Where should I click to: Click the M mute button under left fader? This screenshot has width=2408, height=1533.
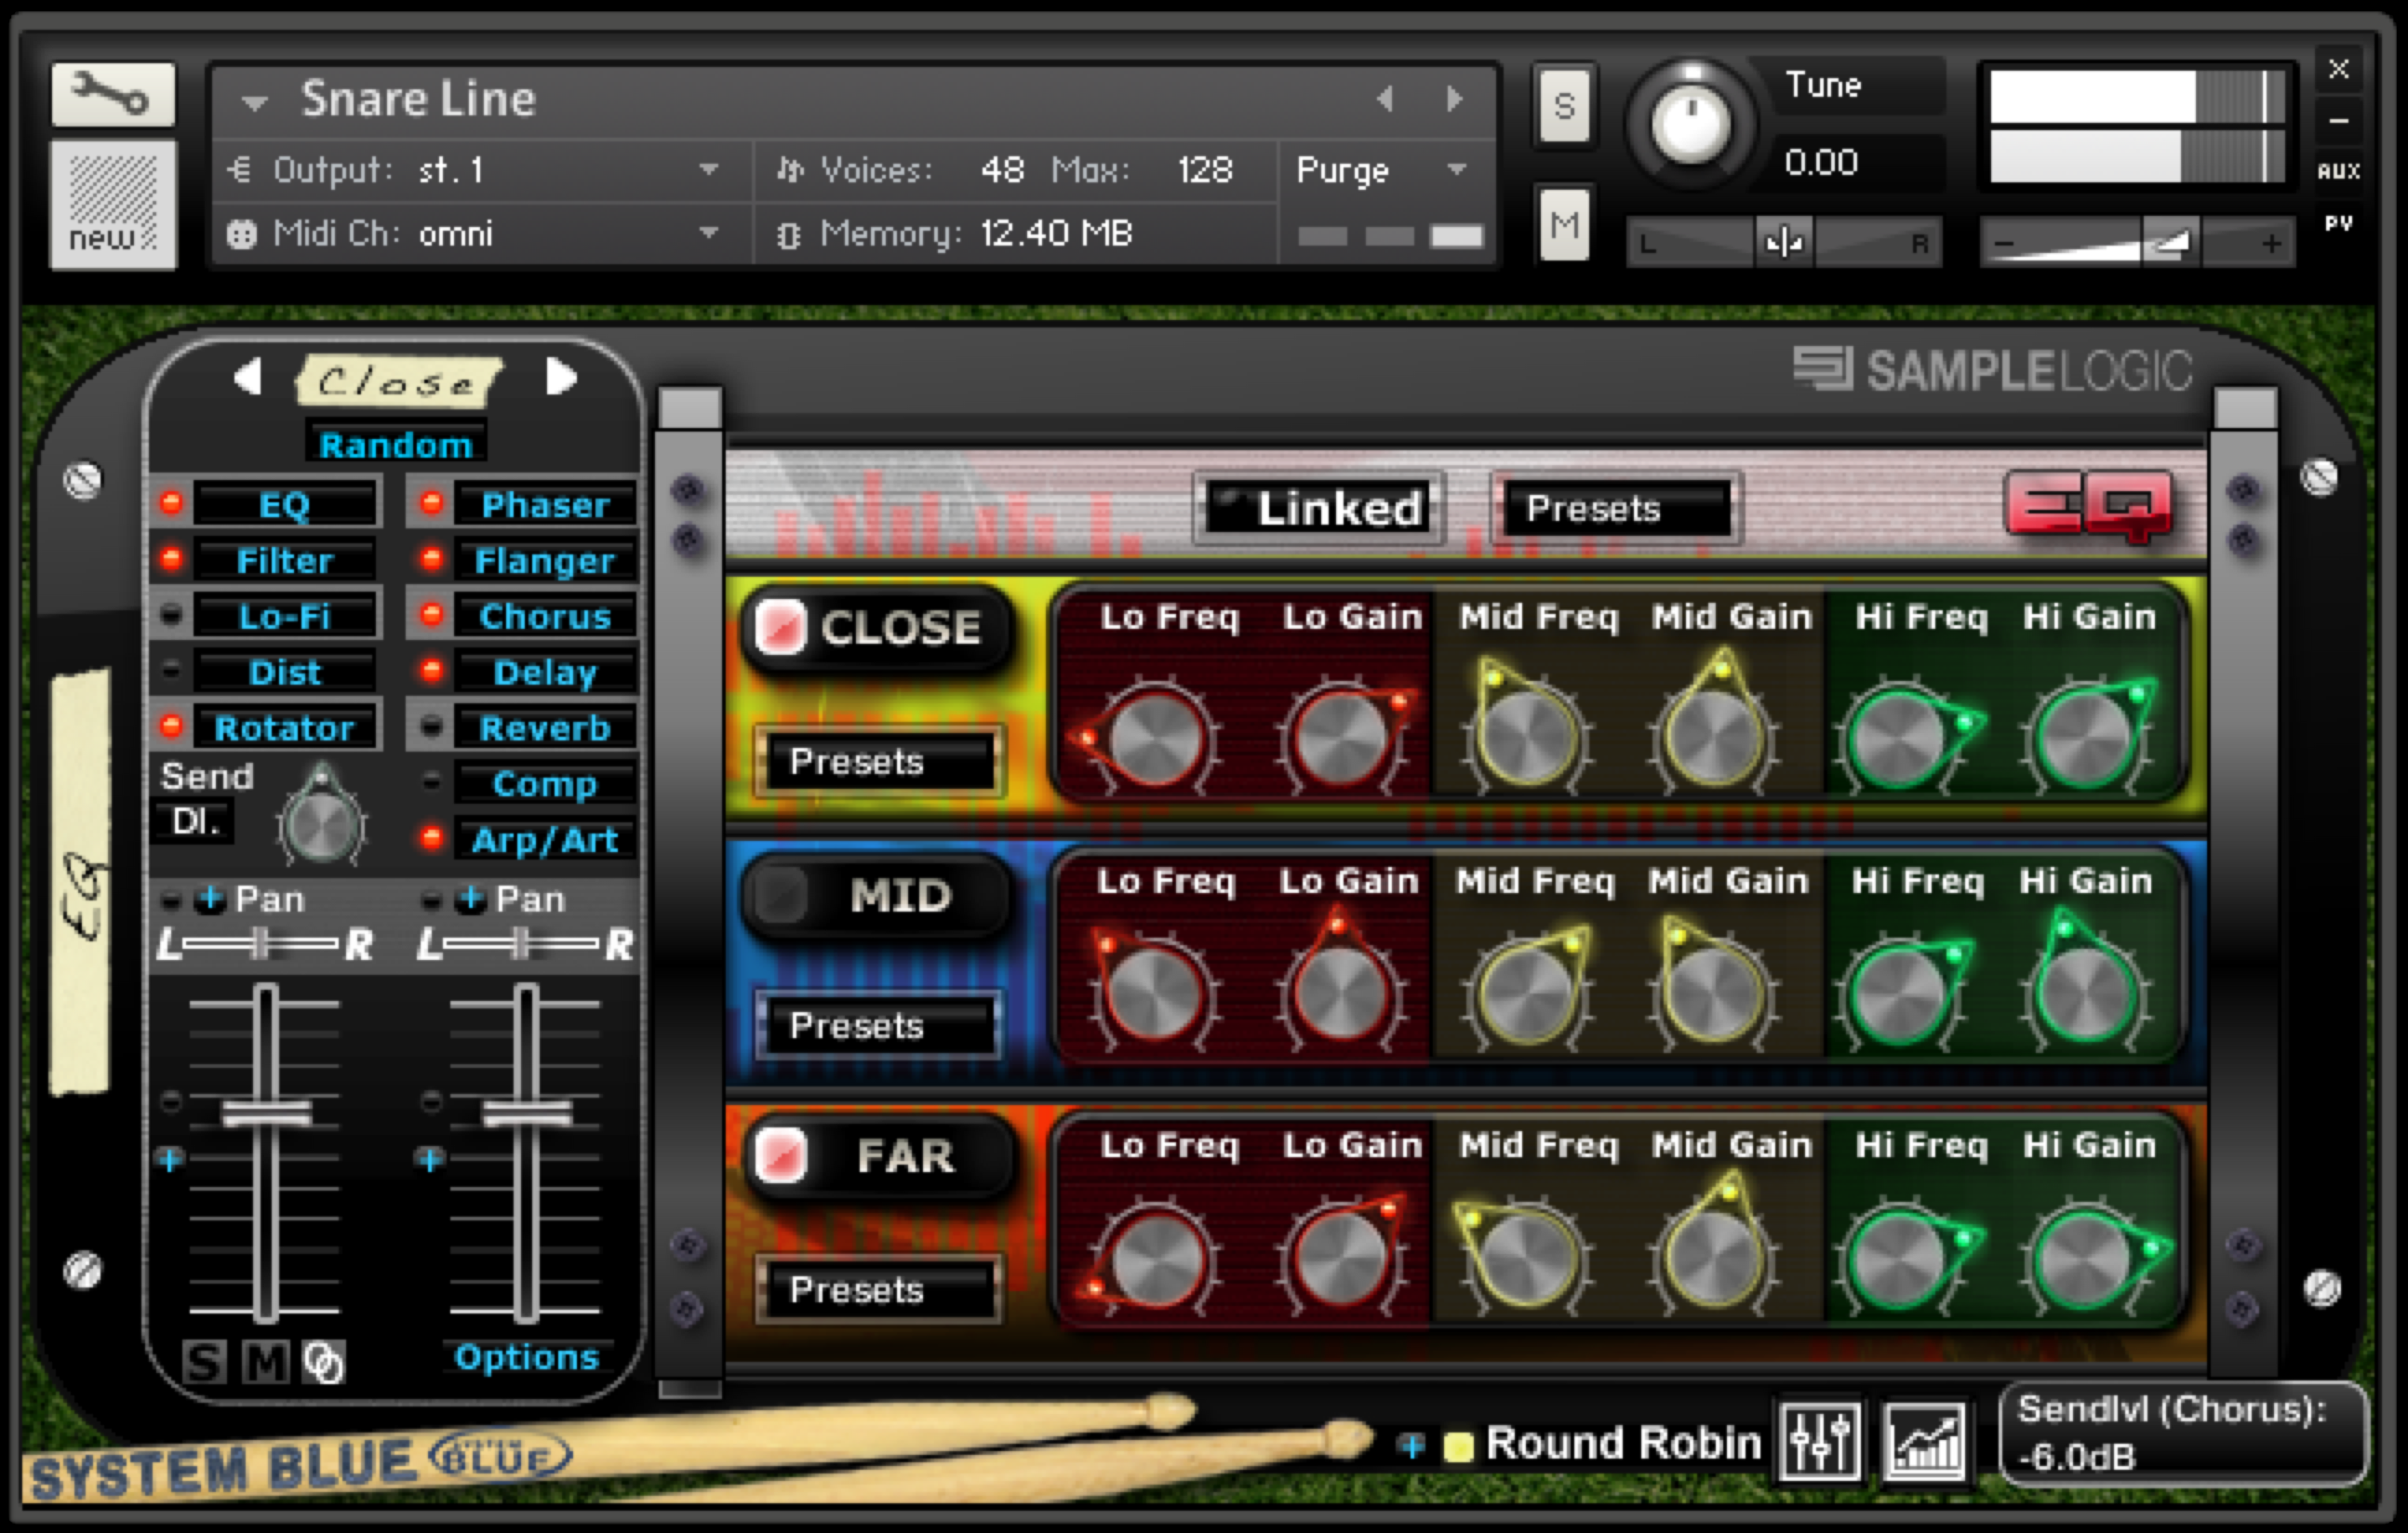[x=265, y=1362]
